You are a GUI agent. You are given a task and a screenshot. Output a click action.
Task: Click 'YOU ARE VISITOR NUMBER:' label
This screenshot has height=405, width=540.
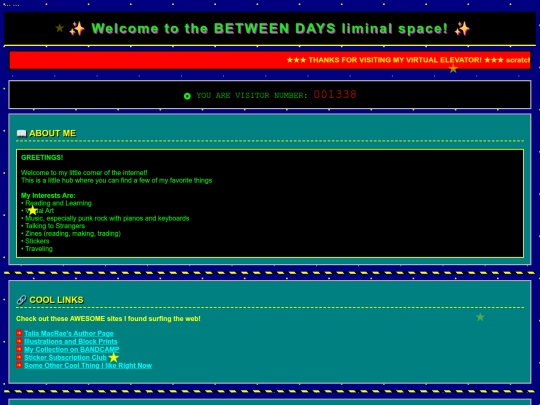click(252, 96)
